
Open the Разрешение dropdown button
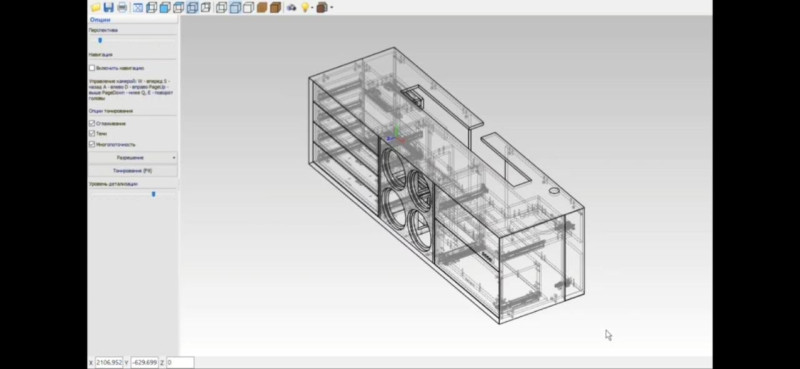pos(133,158)
